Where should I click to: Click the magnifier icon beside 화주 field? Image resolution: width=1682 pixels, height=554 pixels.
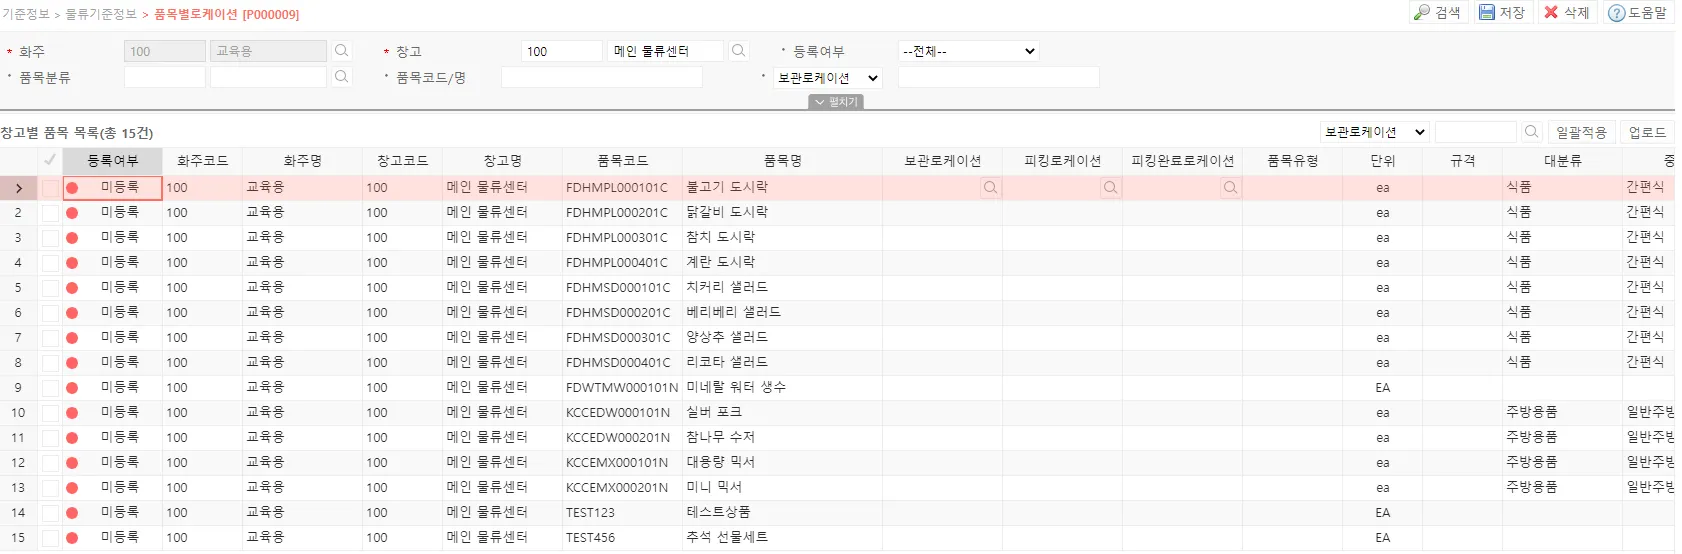[x=342, y=51]
